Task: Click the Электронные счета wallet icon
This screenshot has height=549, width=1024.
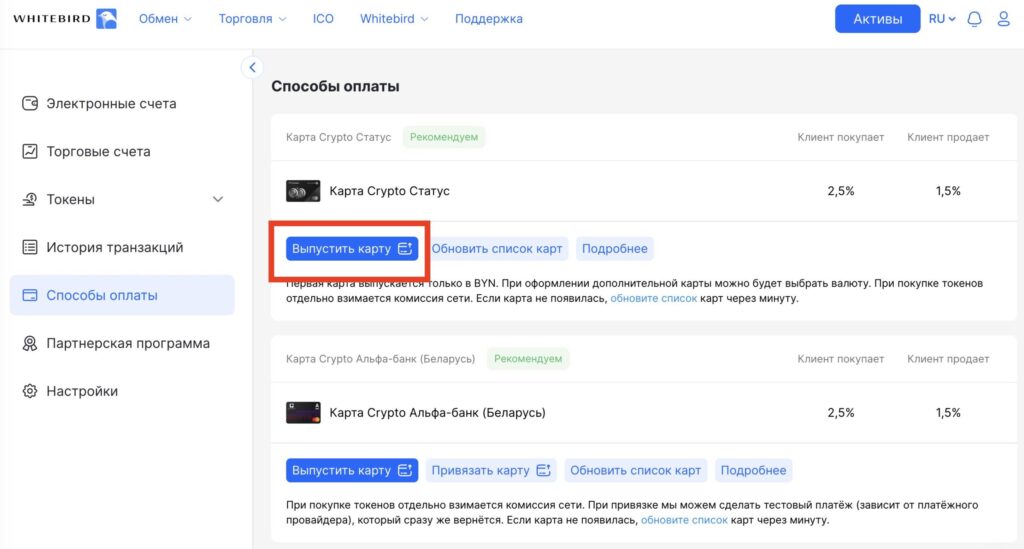Action: pos(29,103)
